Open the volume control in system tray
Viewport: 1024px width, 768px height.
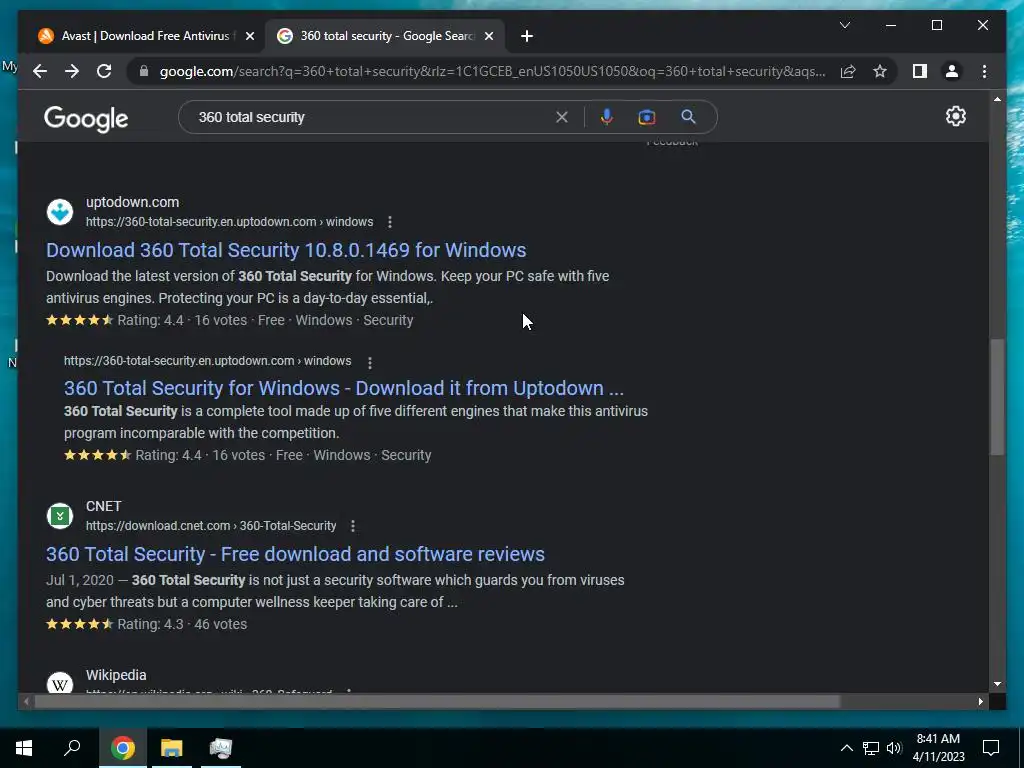coord(894,748)
